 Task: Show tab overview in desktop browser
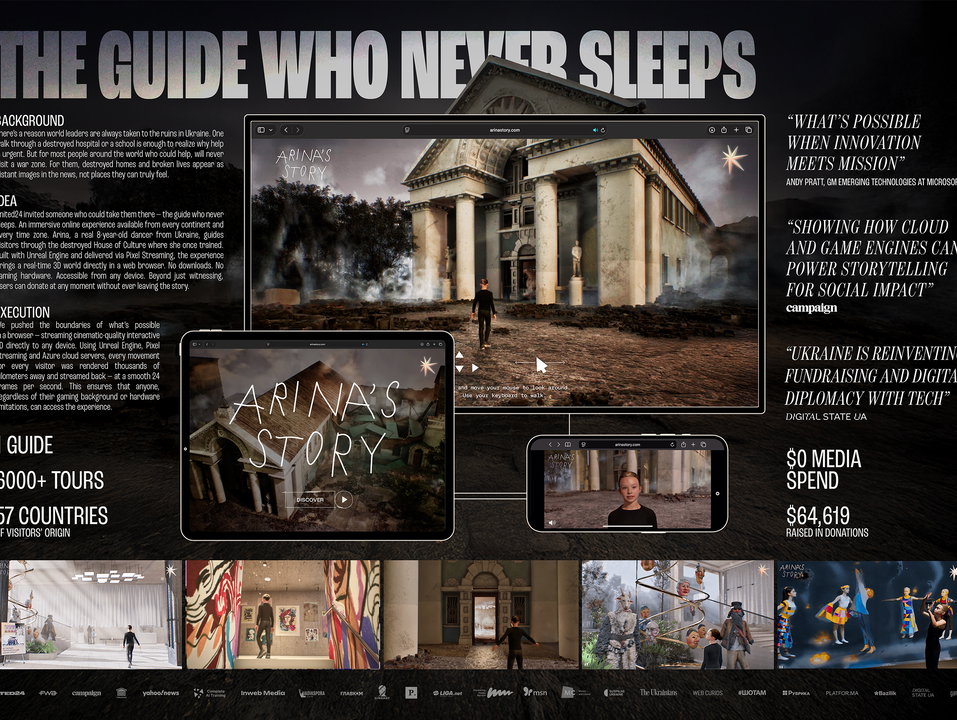pyautogui.click(x=749, y=130)
